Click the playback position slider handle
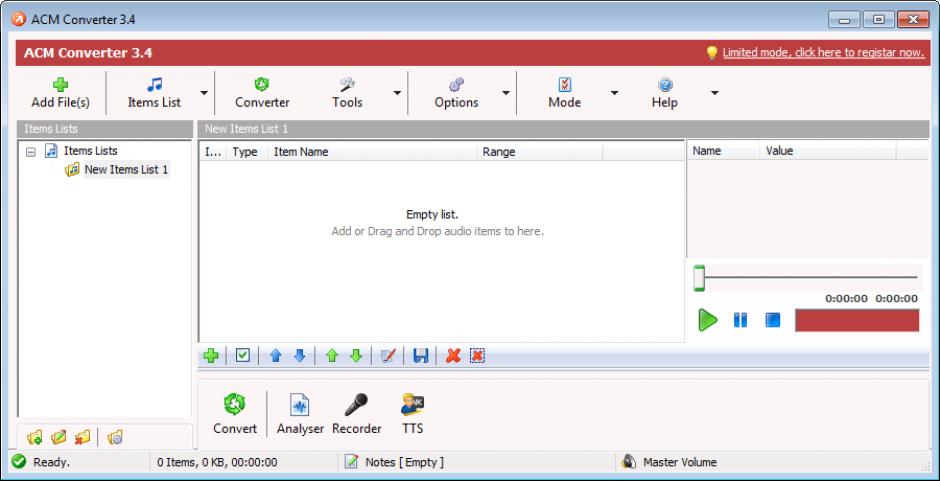The width and height of the screenshot is (940, 481). (x=699, y=278)
